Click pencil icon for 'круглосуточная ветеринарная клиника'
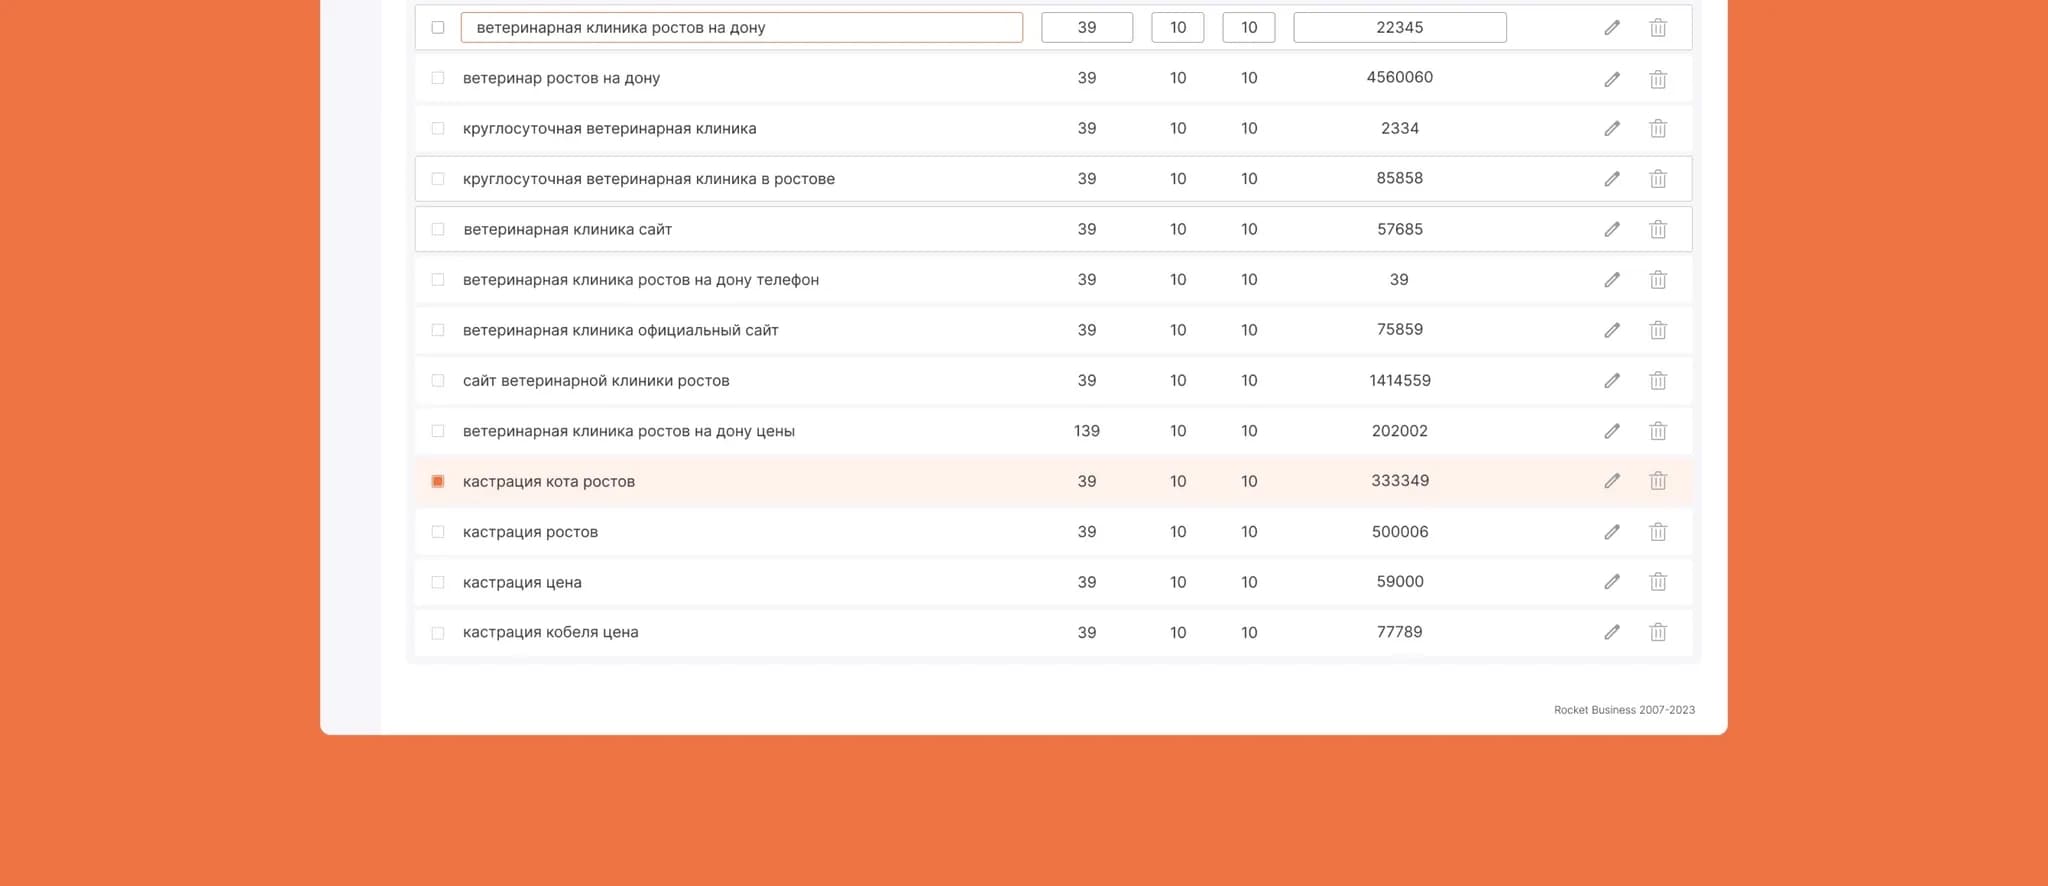 pyautogui.click(x=1612, y=129)
